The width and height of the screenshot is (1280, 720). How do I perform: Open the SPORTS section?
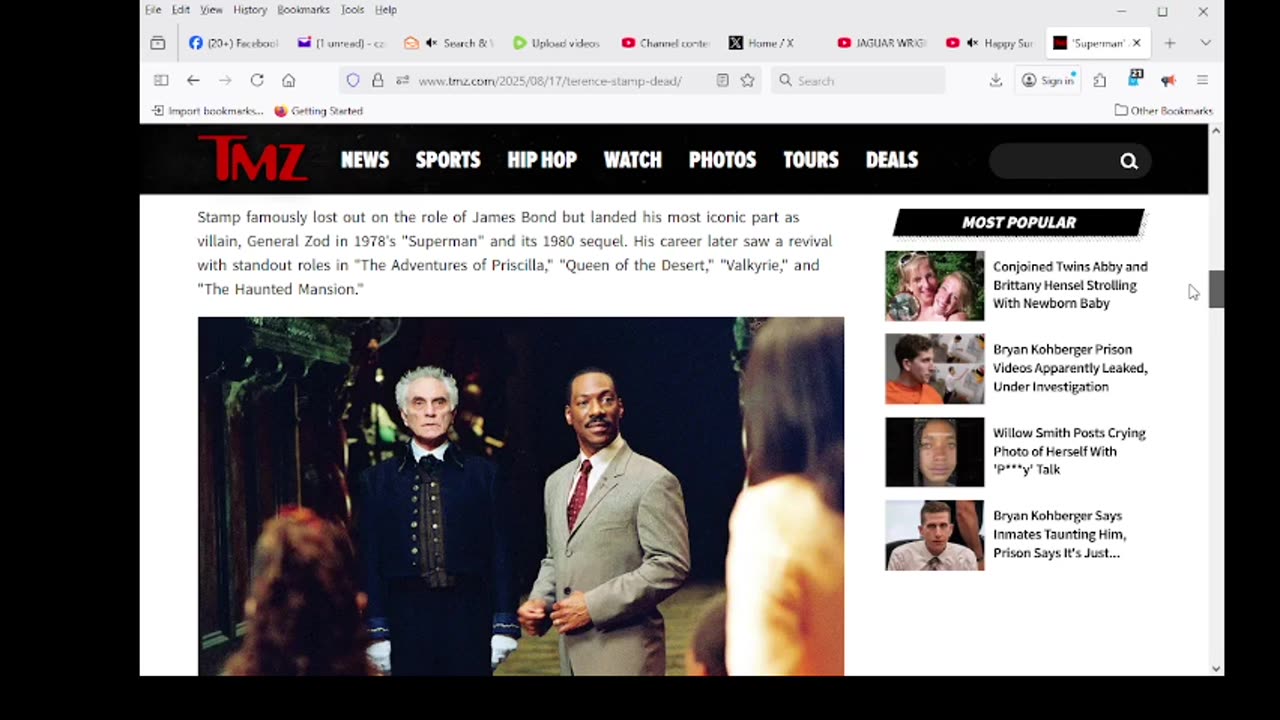pos(448,160)
